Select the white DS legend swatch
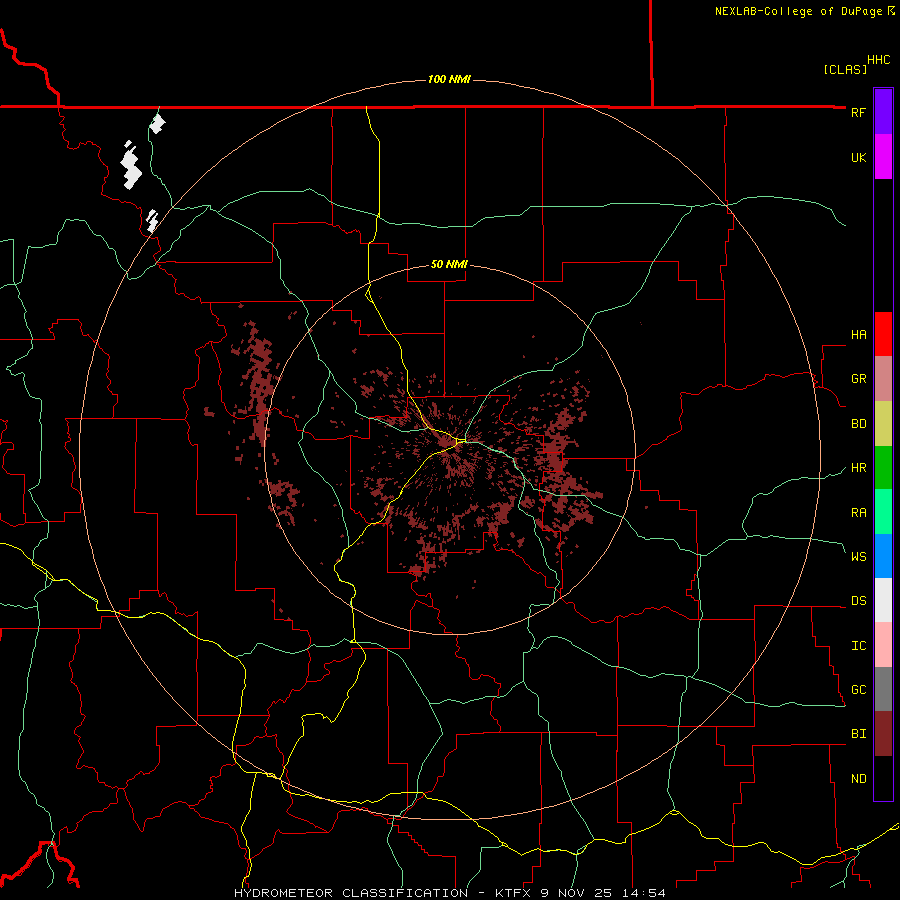 [x=883, y=600]
